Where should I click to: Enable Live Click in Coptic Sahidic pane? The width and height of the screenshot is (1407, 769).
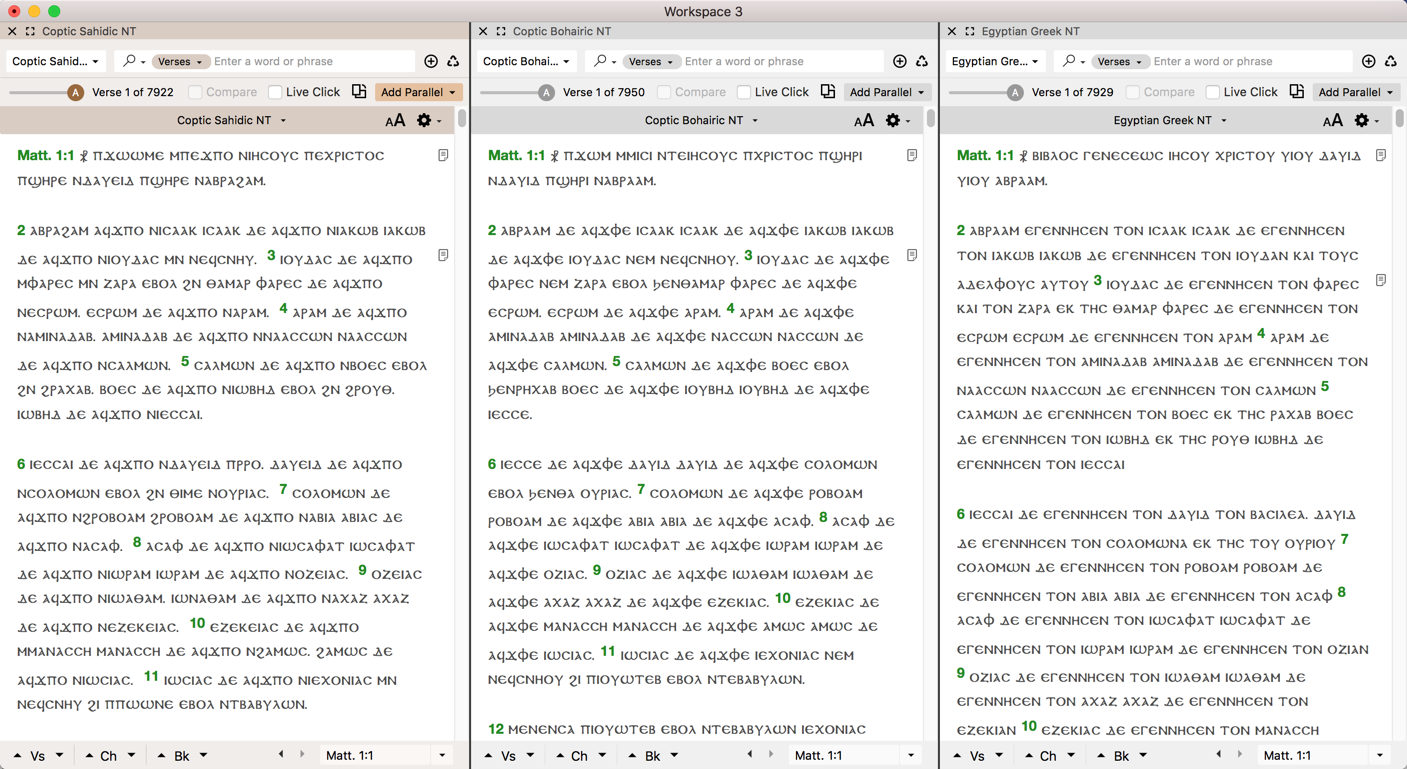coord(275,92)
